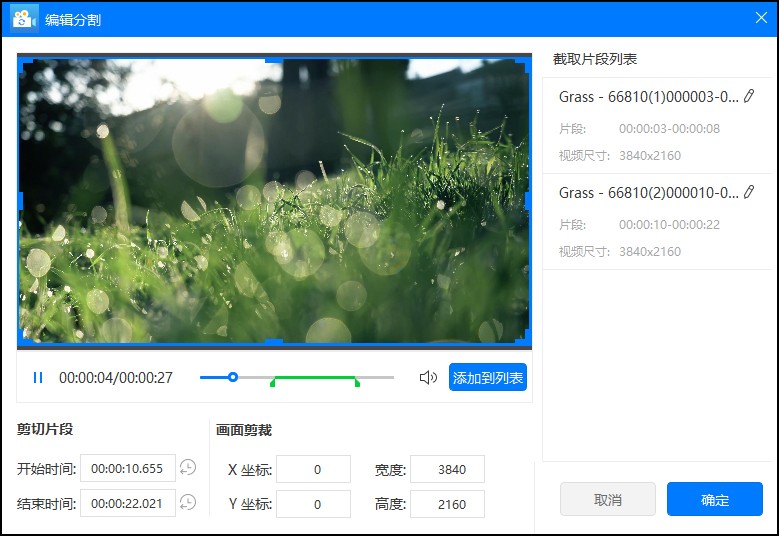Click the Y 坐标 input field
Viewport: 779px width, 536px height.
coord(313,504)
